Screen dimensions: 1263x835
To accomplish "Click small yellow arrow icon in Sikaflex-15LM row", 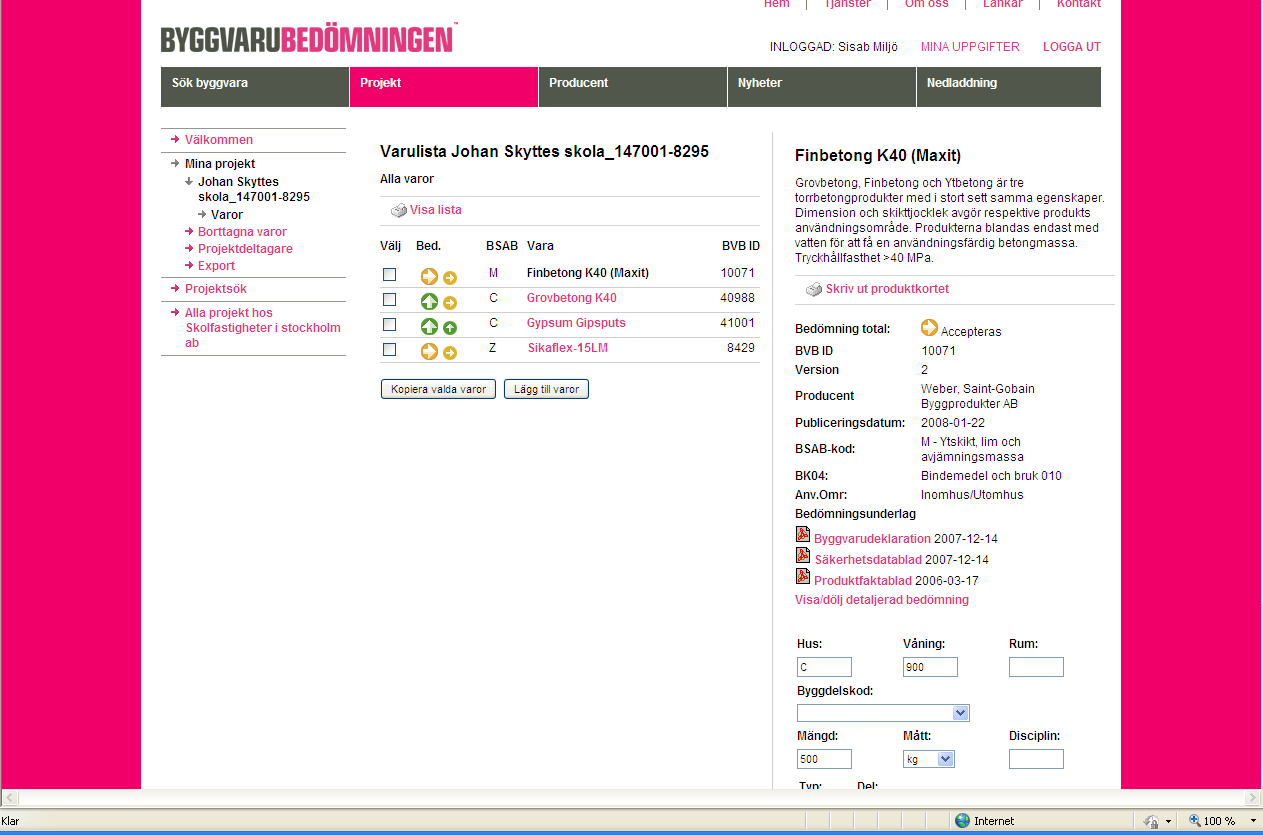I will 450,352.
